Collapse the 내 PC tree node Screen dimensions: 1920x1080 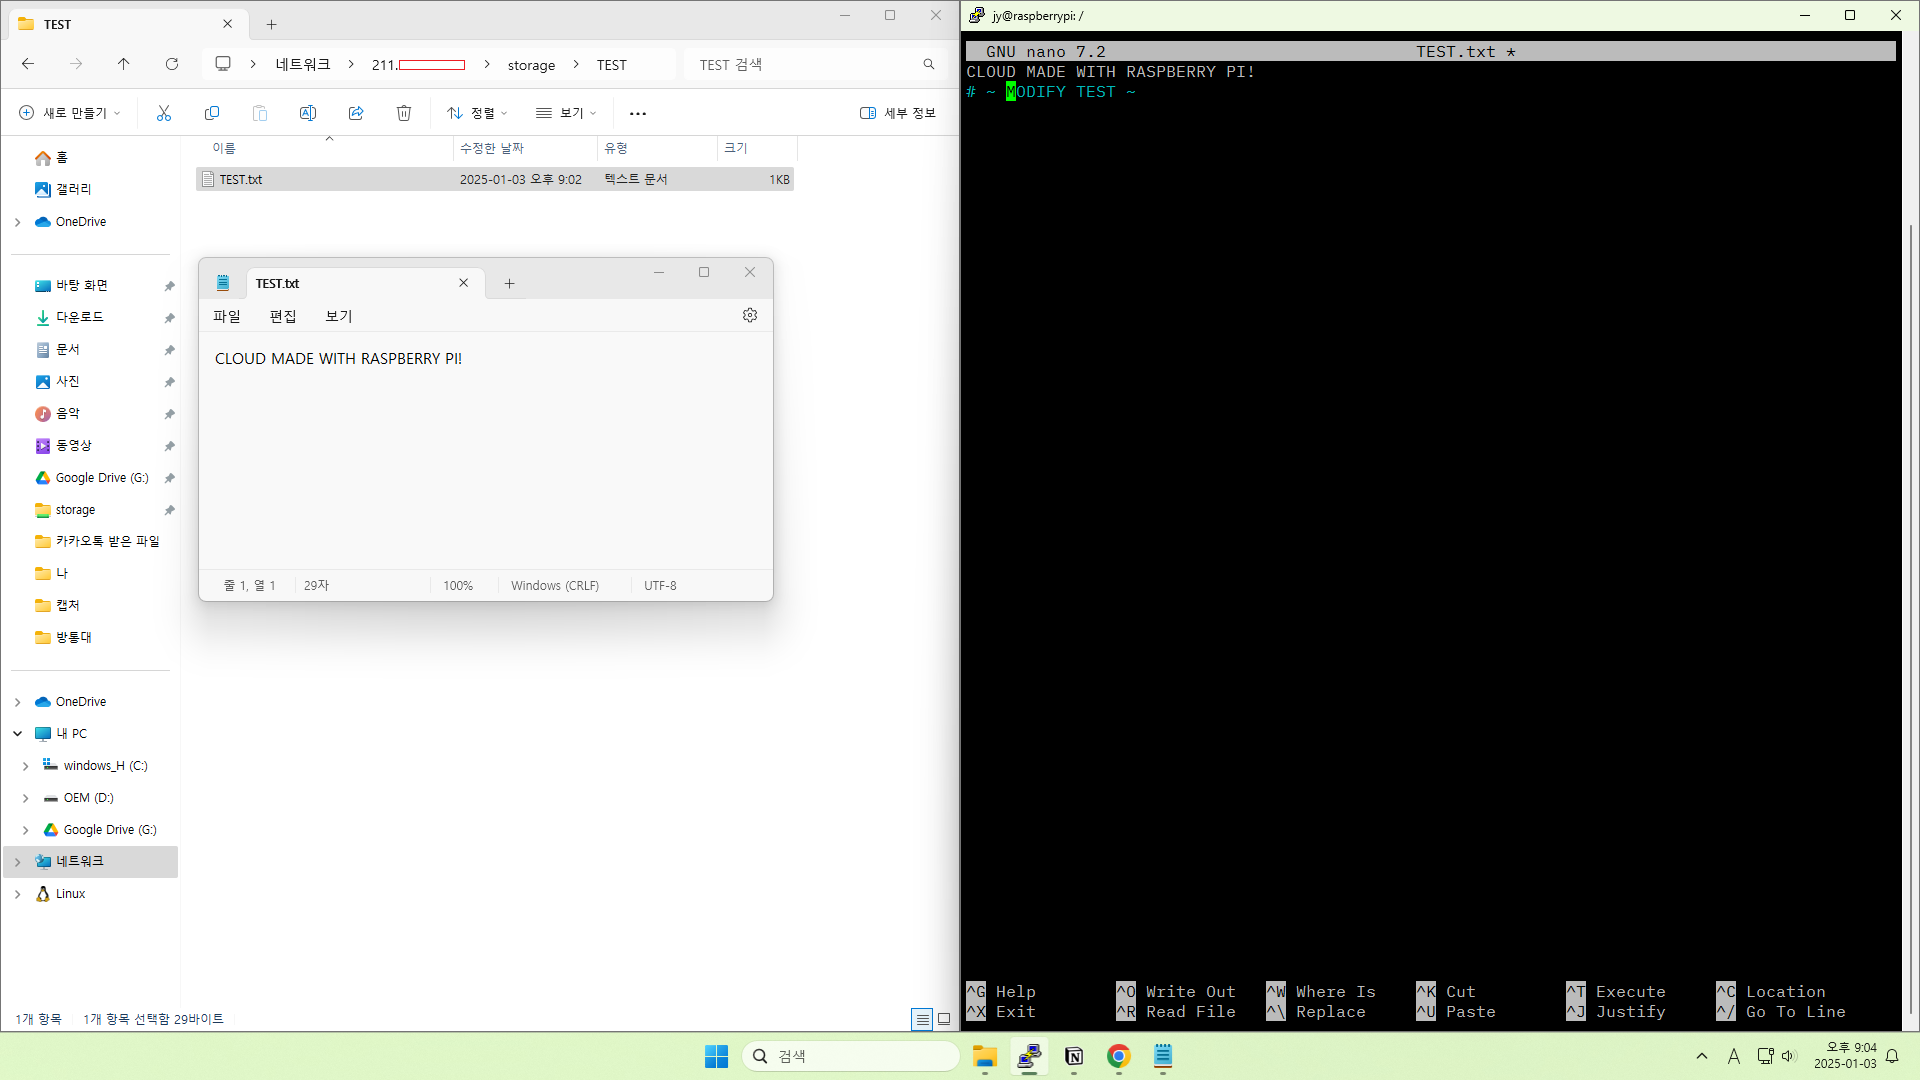[x=17, y=734]
